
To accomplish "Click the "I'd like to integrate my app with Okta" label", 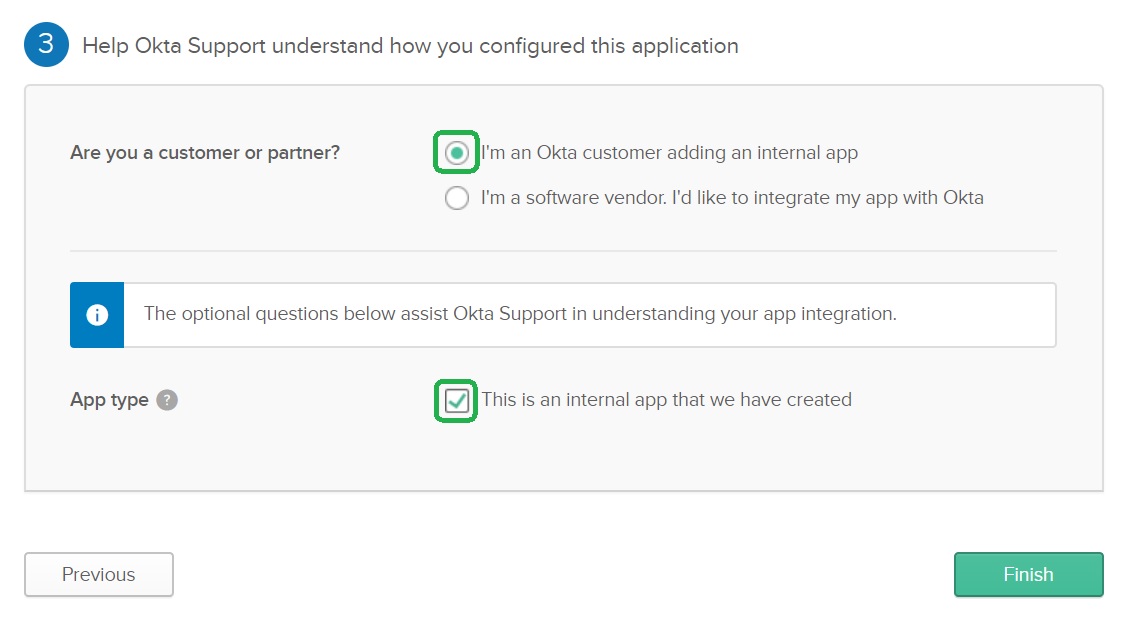I will (x=731, y=198).
